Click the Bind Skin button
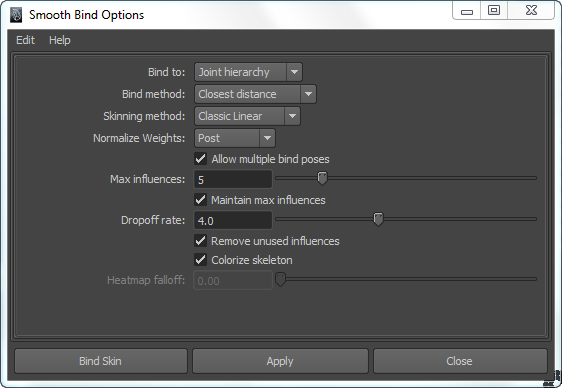Viewport: 562px width, 388px height. pyautogui.click(x=101, y=361)
